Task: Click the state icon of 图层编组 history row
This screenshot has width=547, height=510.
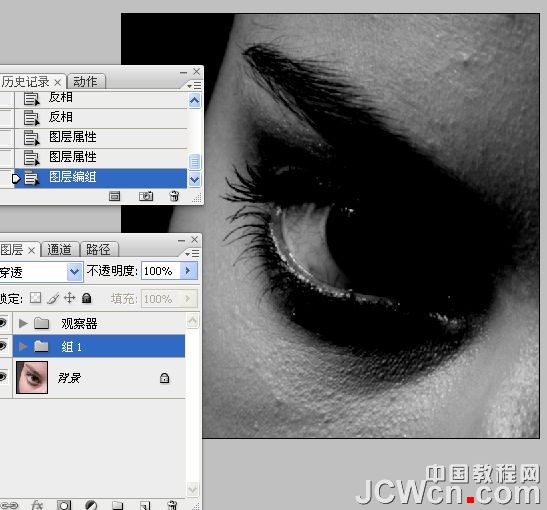Action: pos(31,178)
